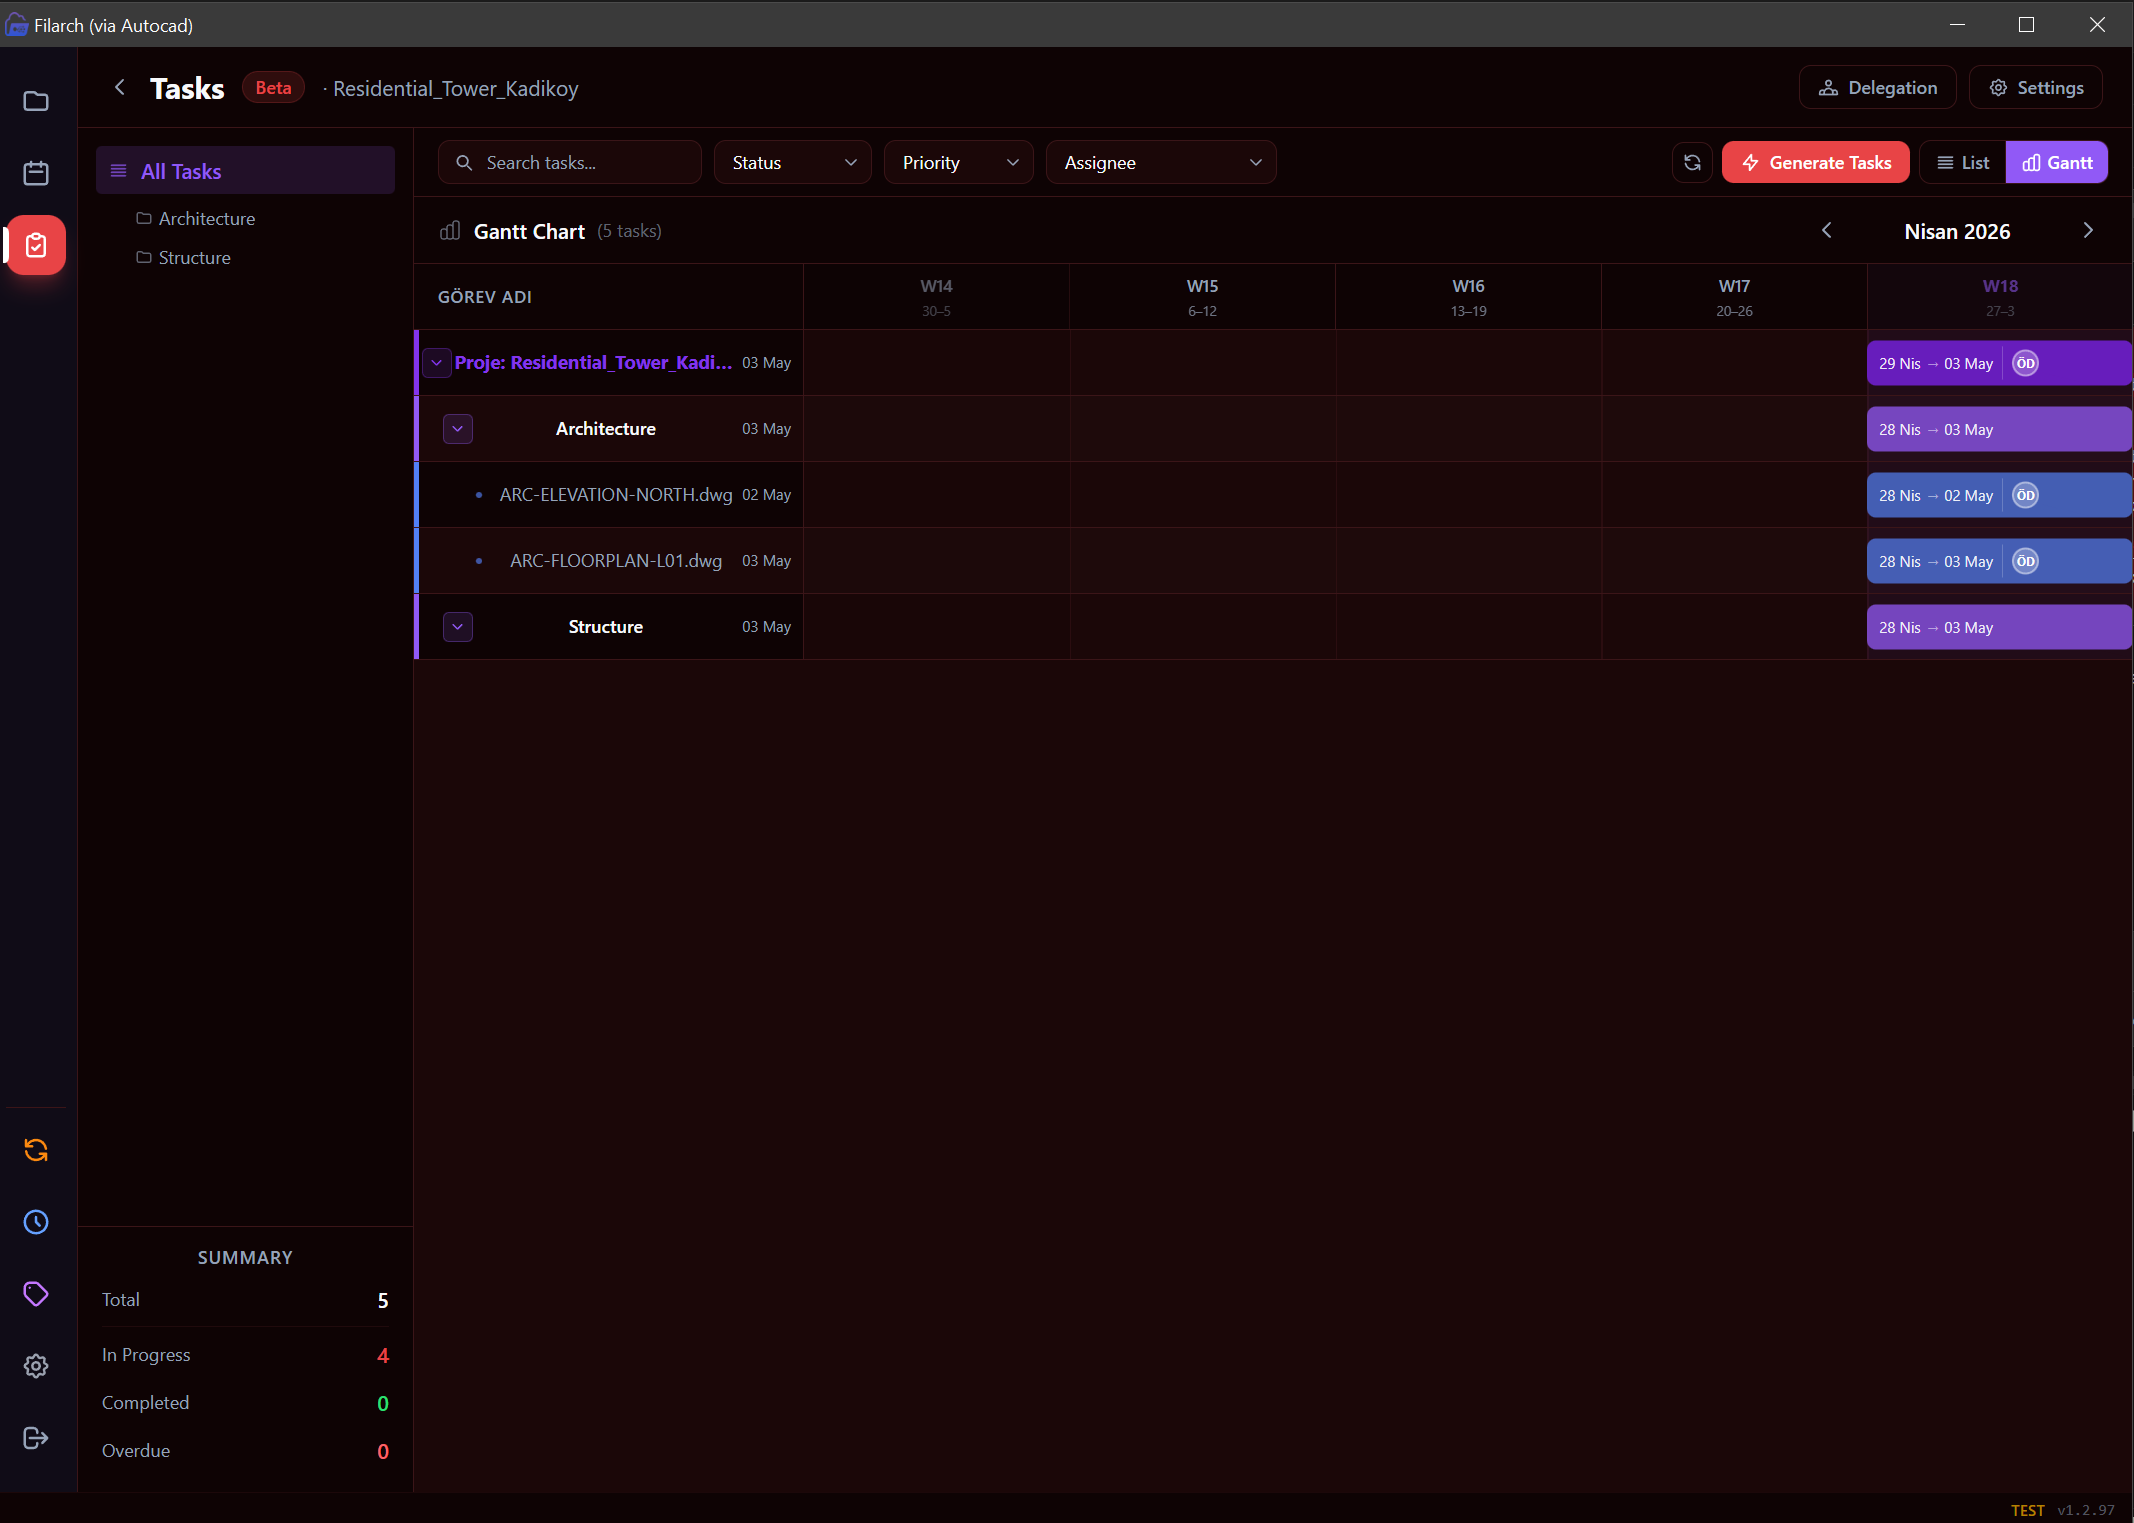The width and height of the screenshot is (2134, 1523).
Task: Click the Beta badge
Action: point(273,88)
